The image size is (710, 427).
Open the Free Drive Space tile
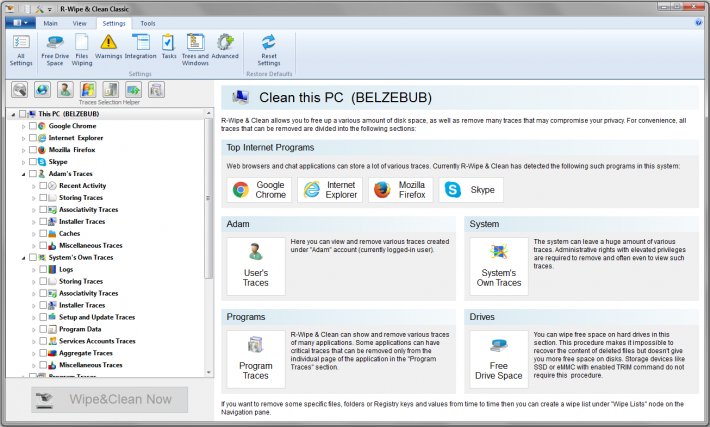click(x=499, y=359)
